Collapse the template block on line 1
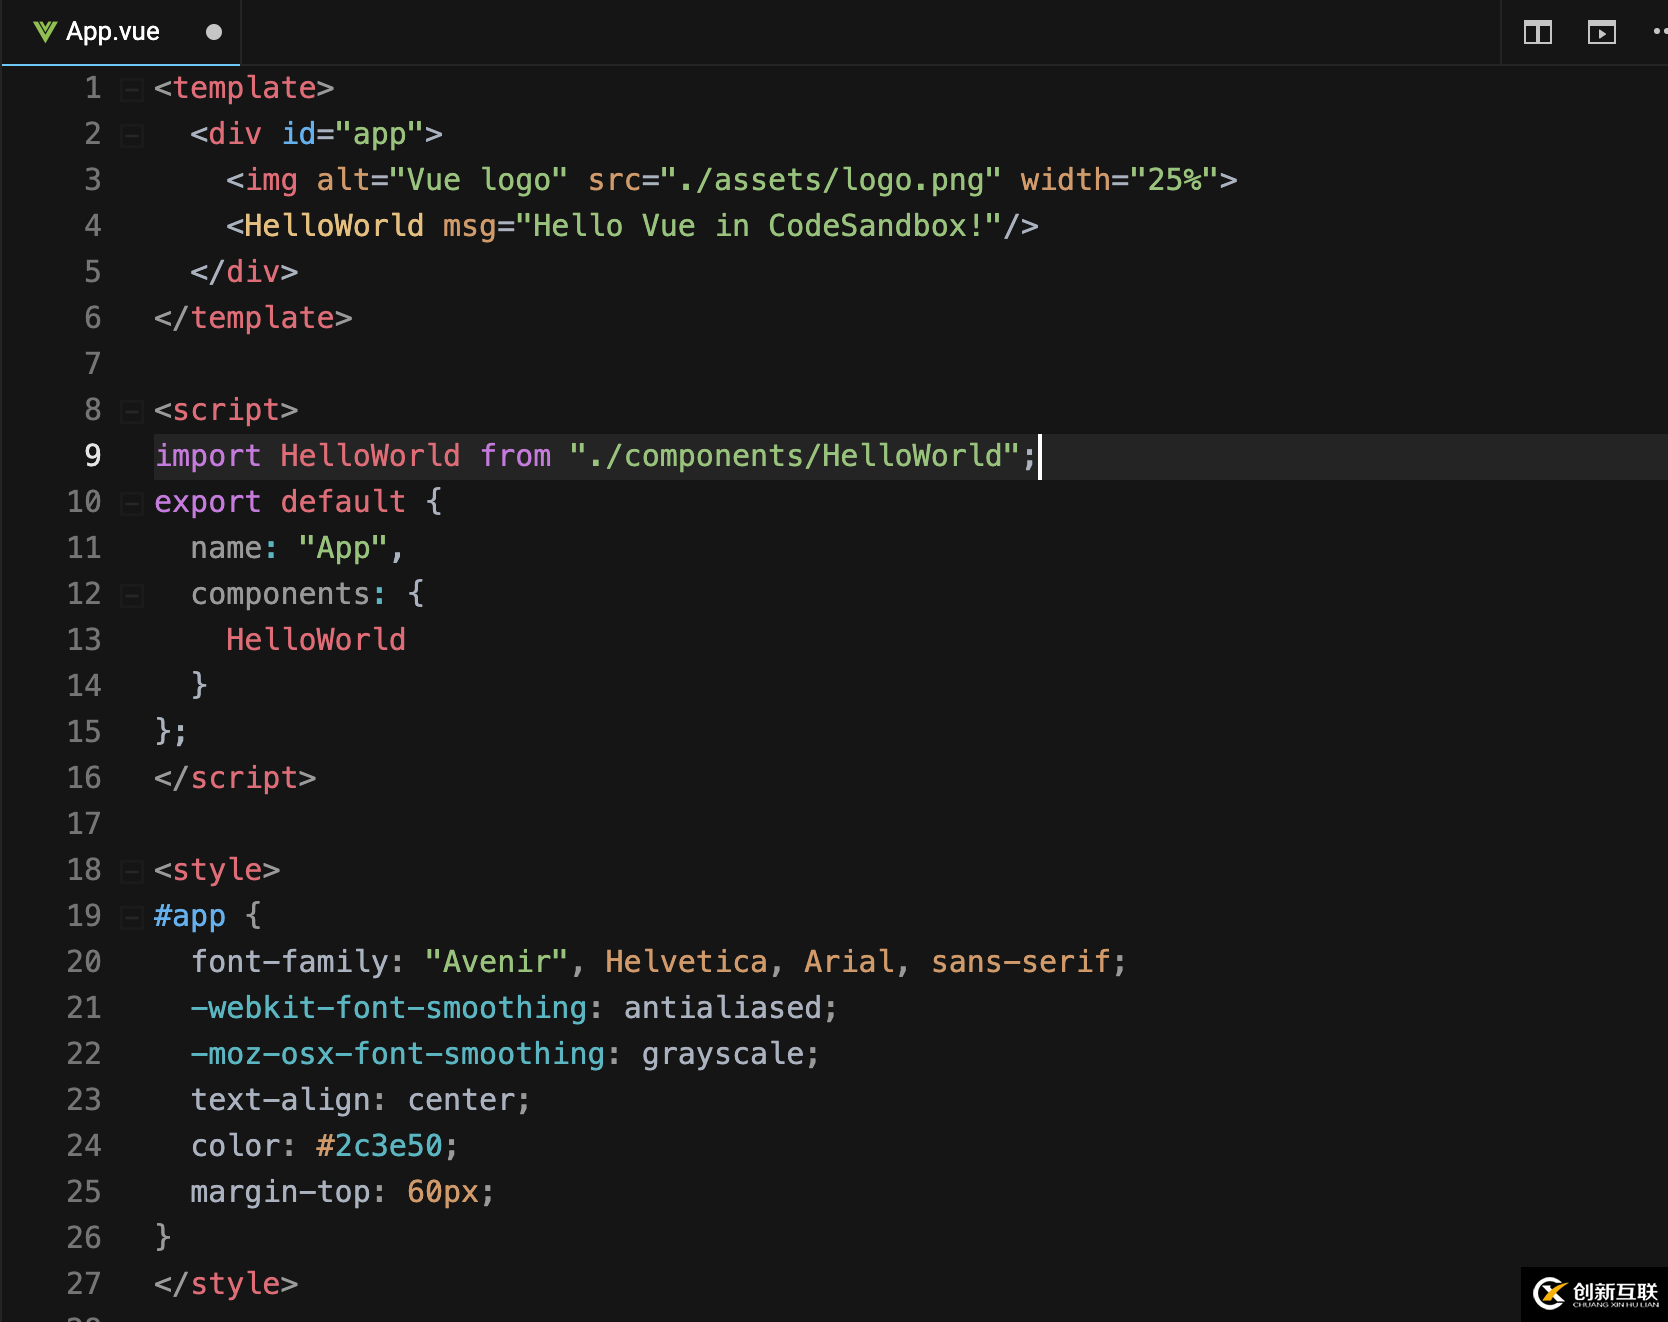 point(131,90)
